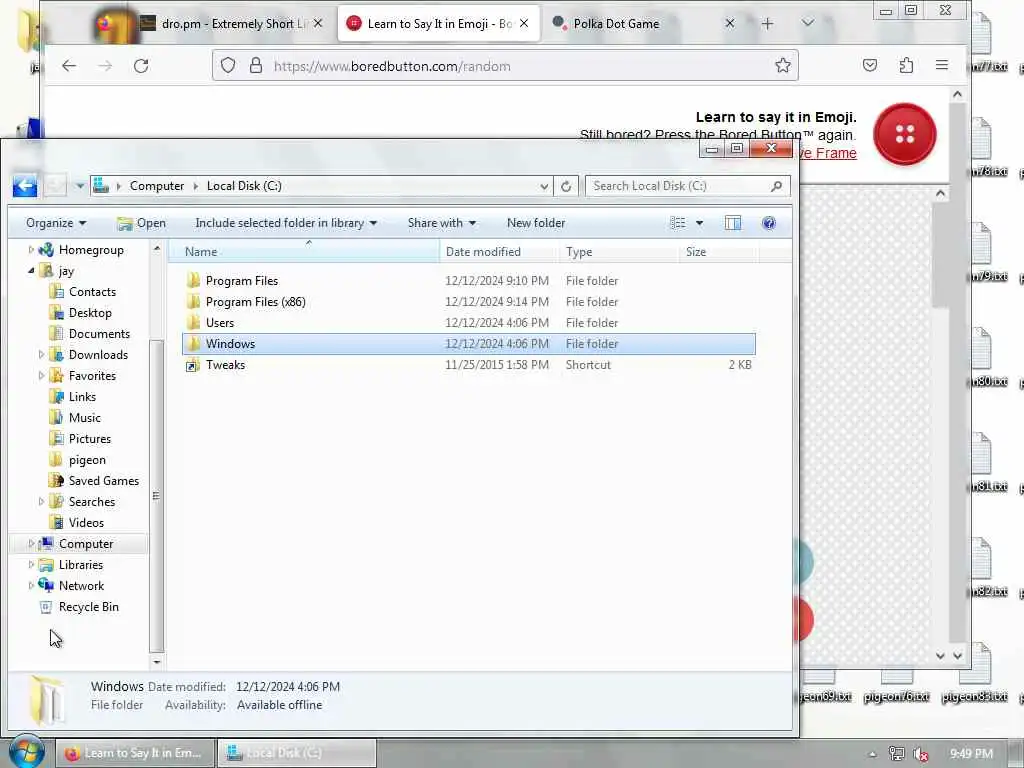
Task: Click the change view icon in Explorer
Action: pos(678,223)
